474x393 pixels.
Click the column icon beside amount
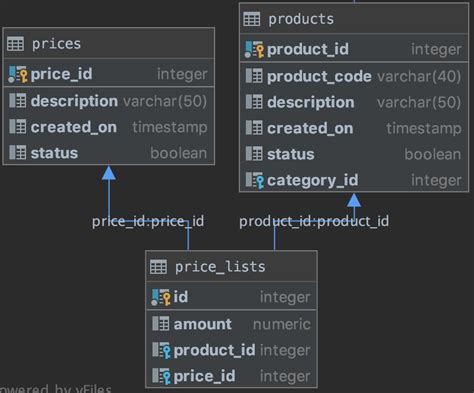pyautogui.click(x=161, y=324)
